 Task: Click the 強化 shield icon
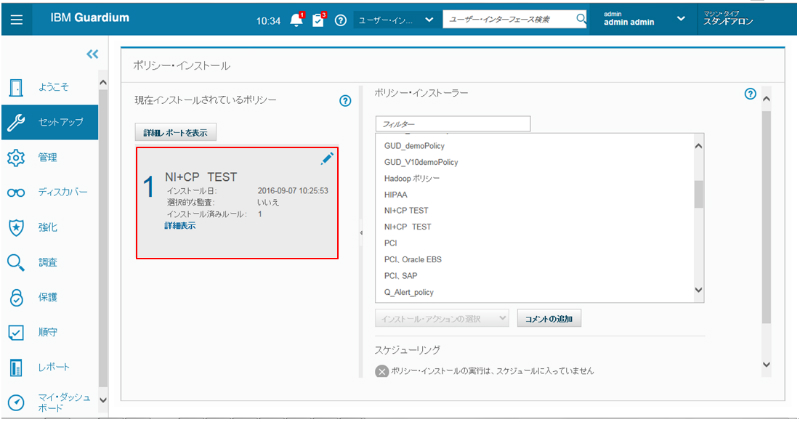pyautogui.click(x=16, y=228)
